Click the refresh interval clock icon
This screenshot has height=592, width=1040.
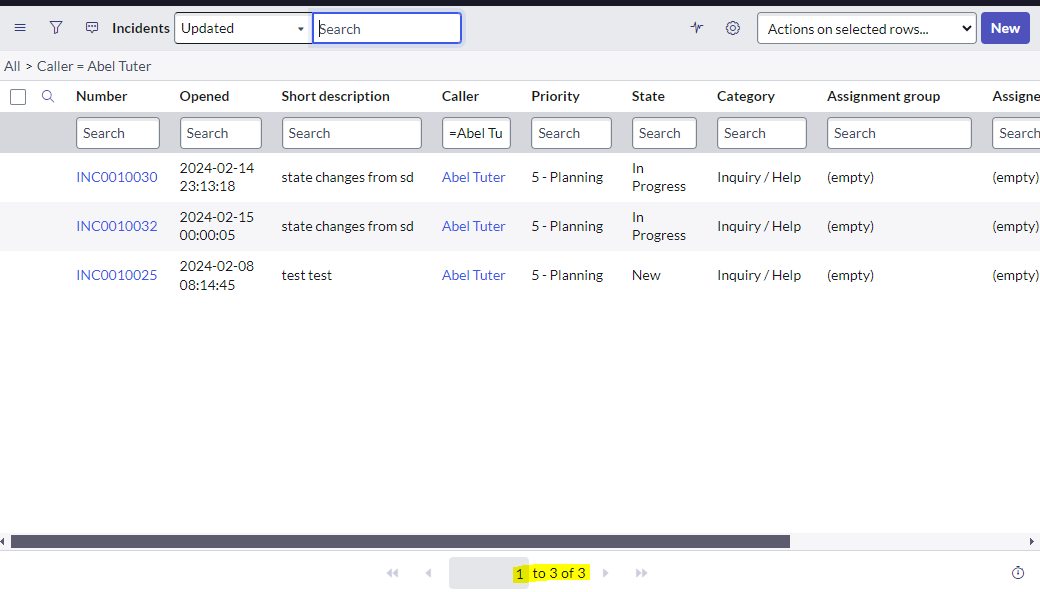[1017, 572]
